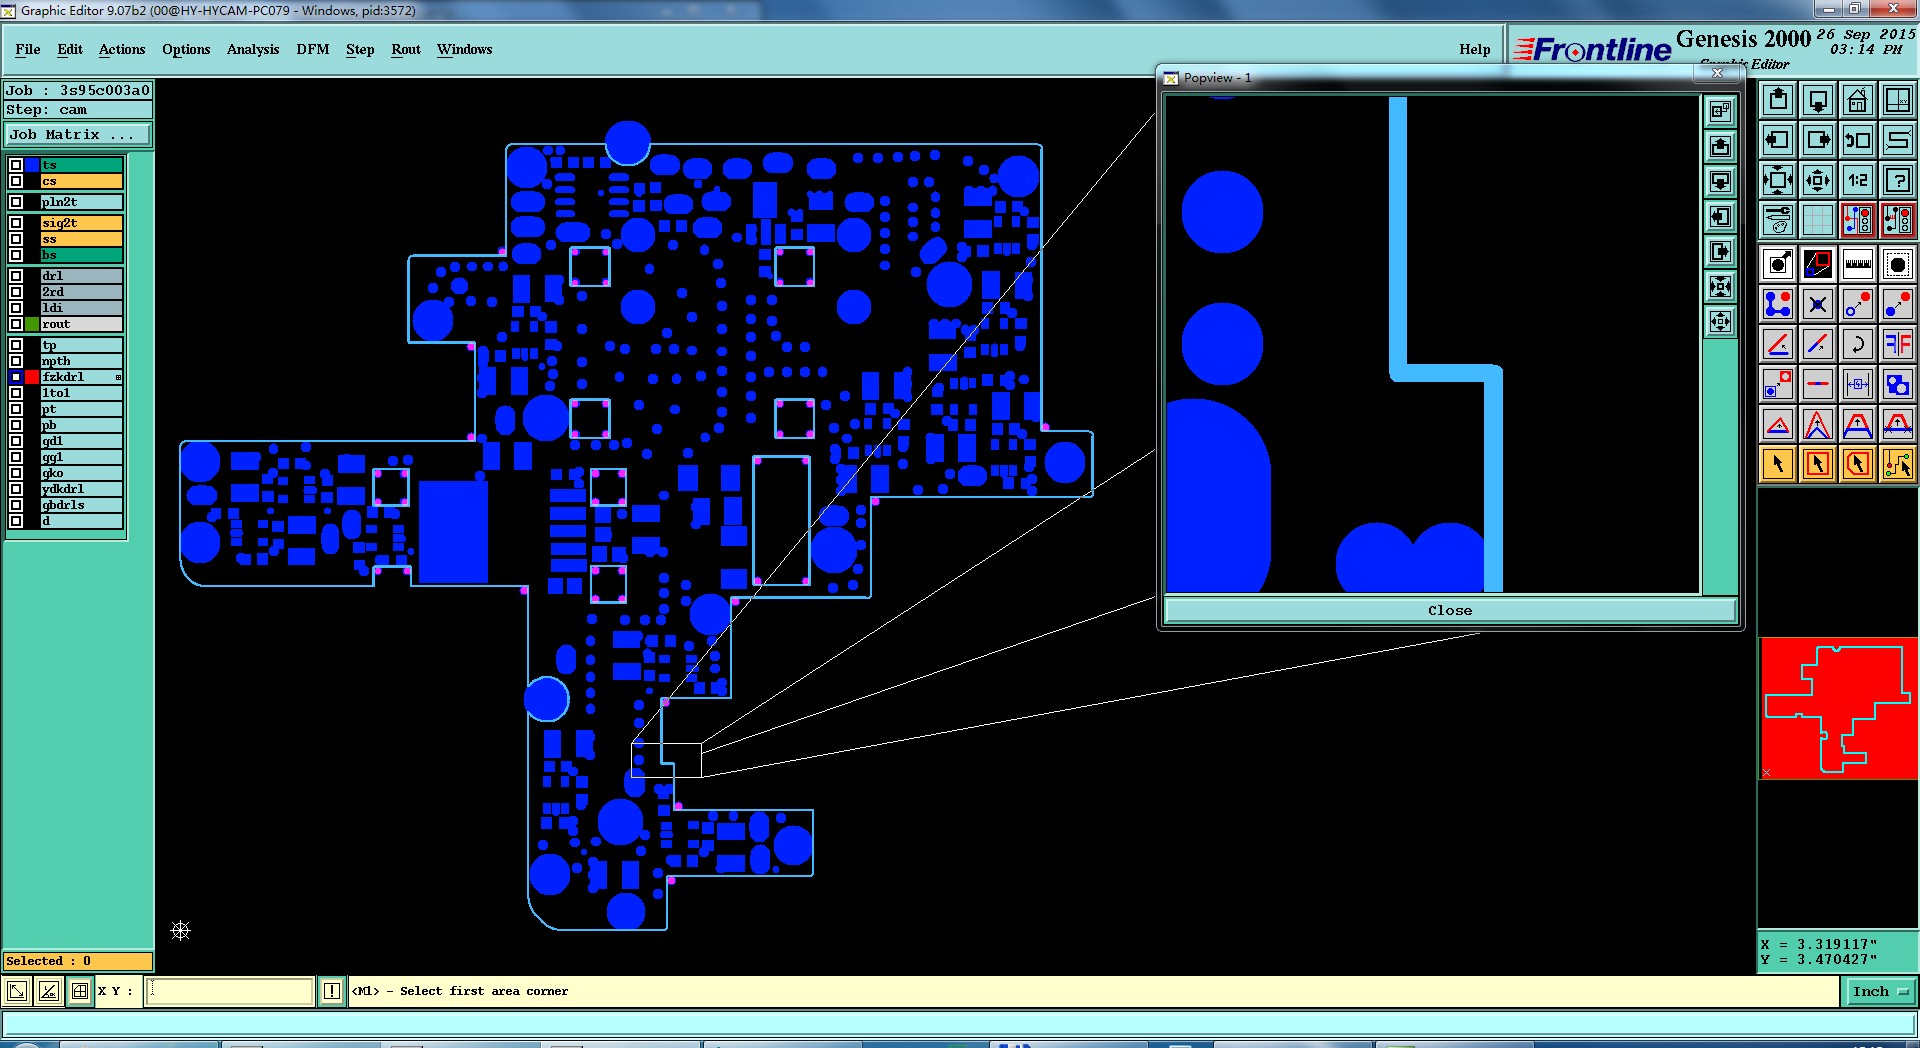Click the 'Selected : 0' status label
Viewport: 1920px width, 1048px height.
click(x=78, y=961)
